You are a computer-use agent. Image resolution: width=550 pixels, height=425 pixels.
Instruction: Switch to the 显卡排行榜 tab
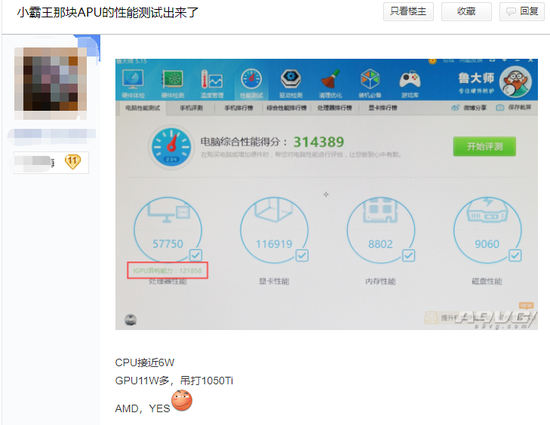point(383,108)
